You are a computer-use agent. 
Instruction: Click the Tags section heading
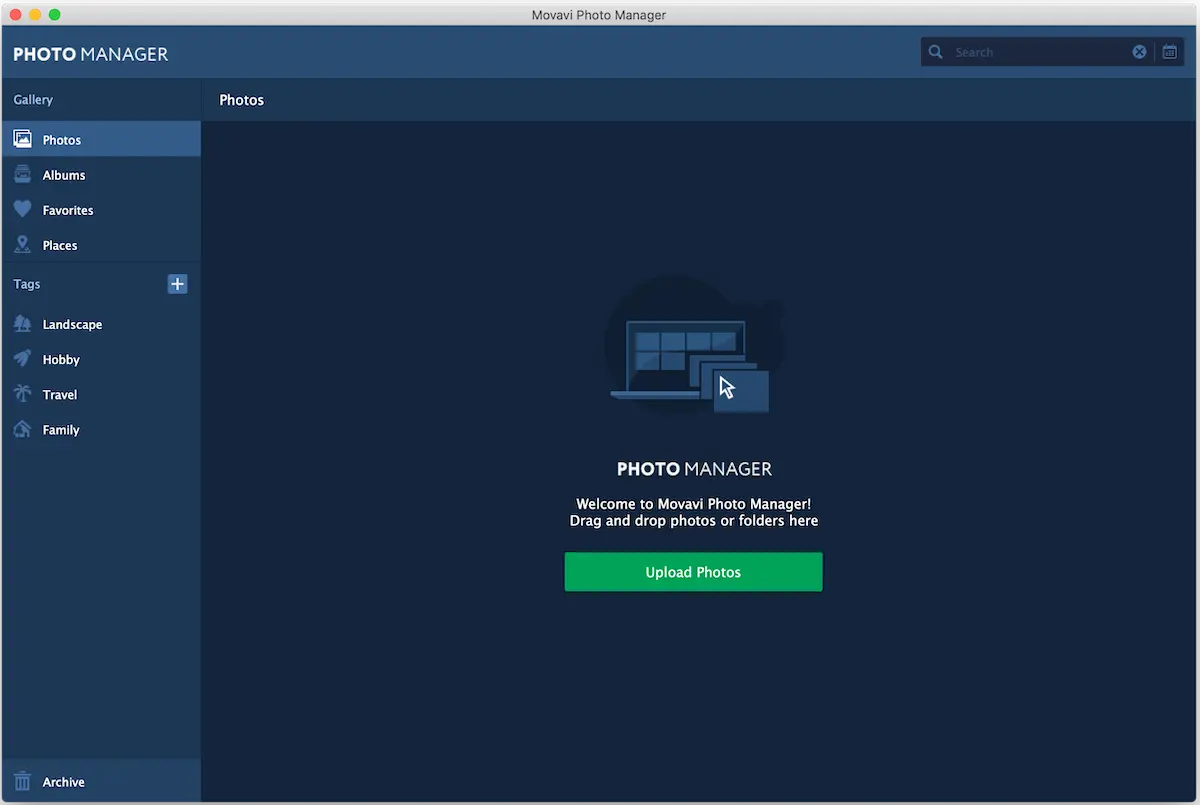coord(27,284)
